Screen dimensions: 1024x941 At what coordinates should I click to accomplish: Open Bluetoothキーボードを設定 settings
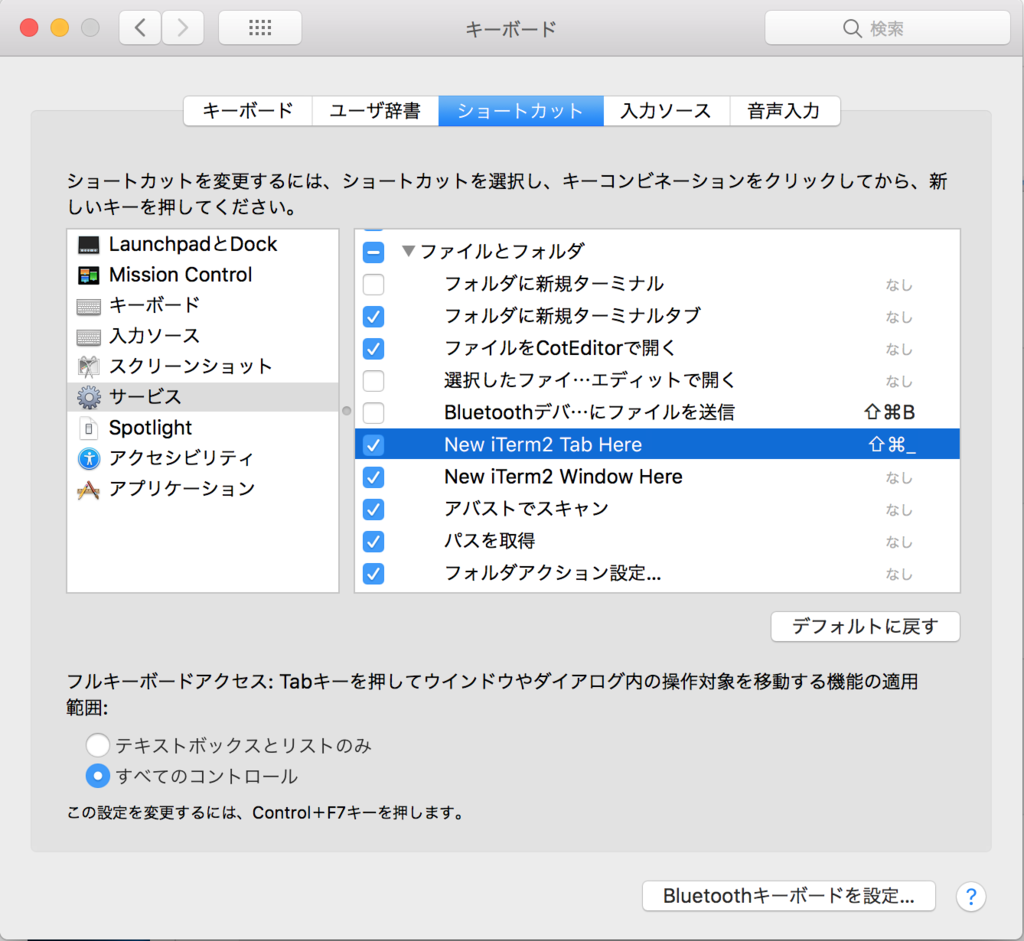pos(789,897)
